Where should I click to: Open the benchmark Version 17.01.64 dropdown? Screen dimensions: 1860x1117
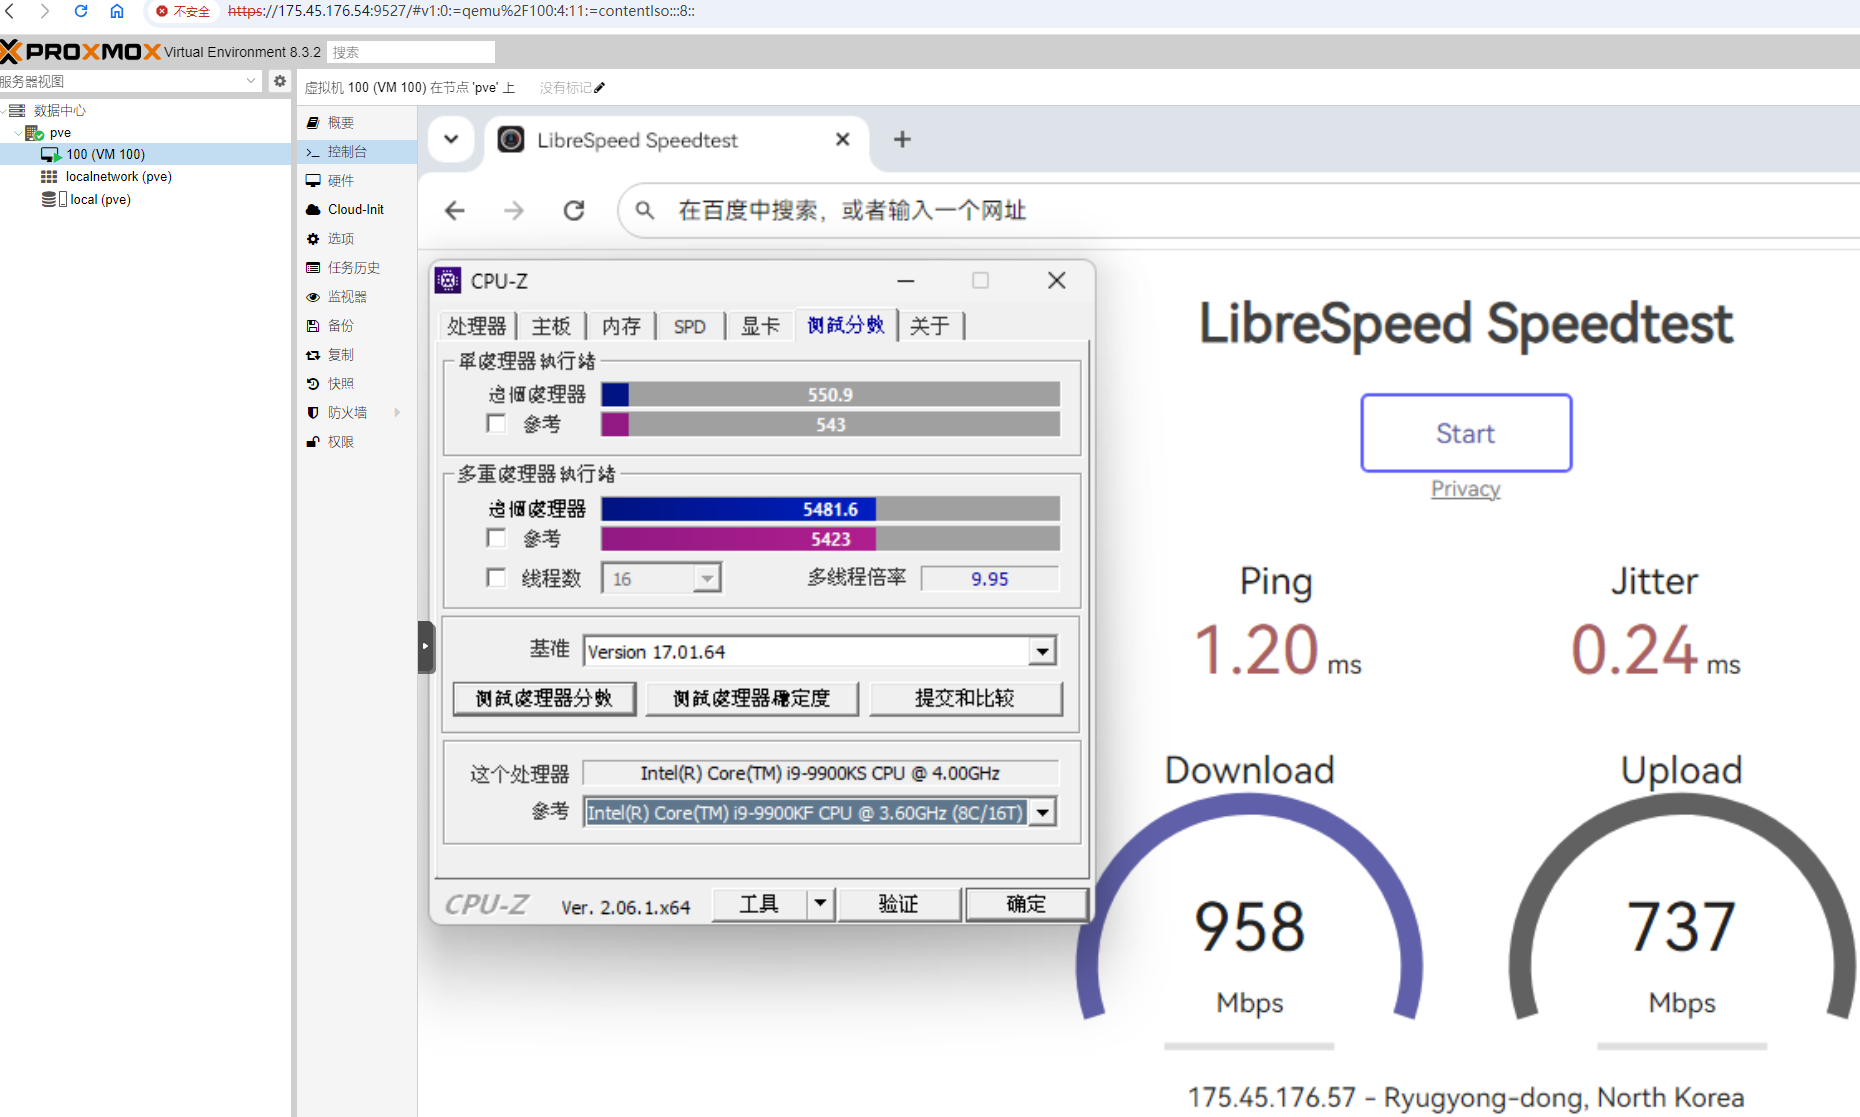[1042, 652]
